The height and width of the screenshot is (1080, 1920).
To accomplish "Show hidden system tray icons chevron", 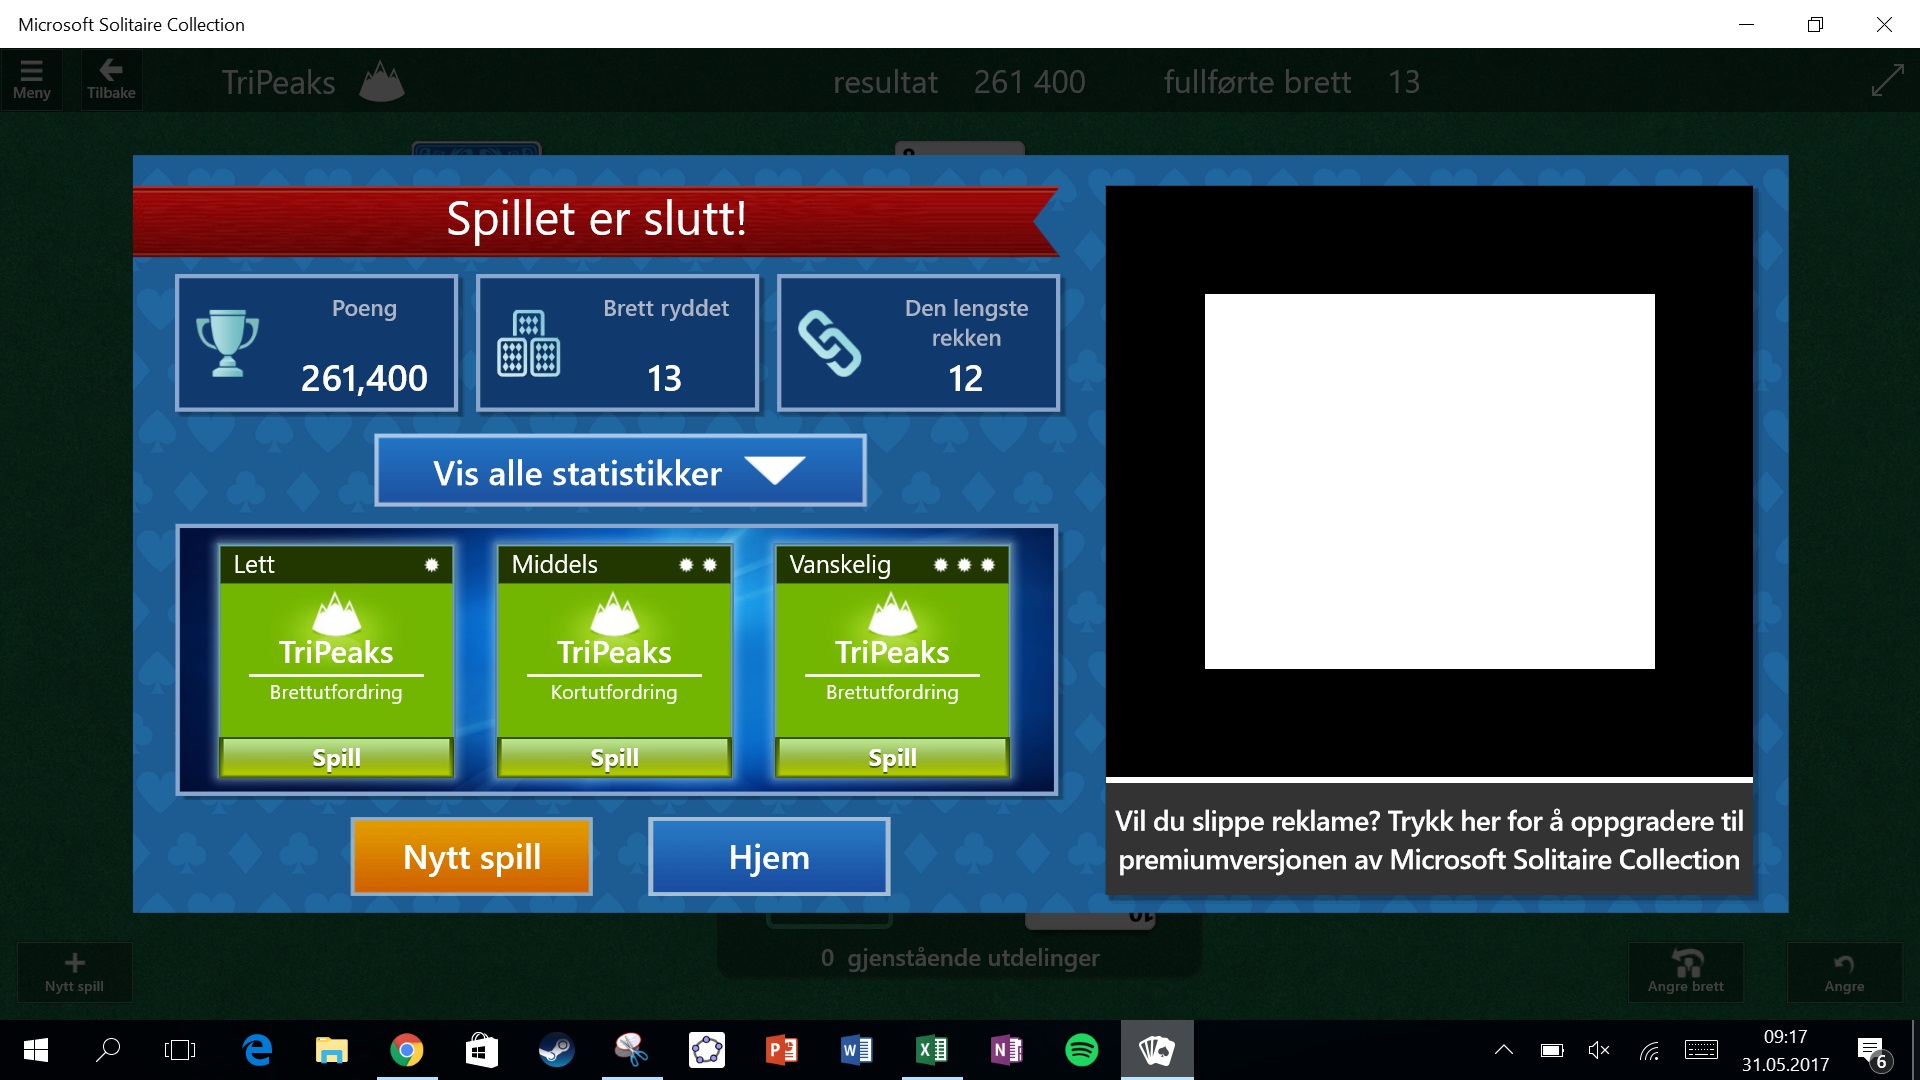I will pyautogui.click(x=1503, y=1050).
